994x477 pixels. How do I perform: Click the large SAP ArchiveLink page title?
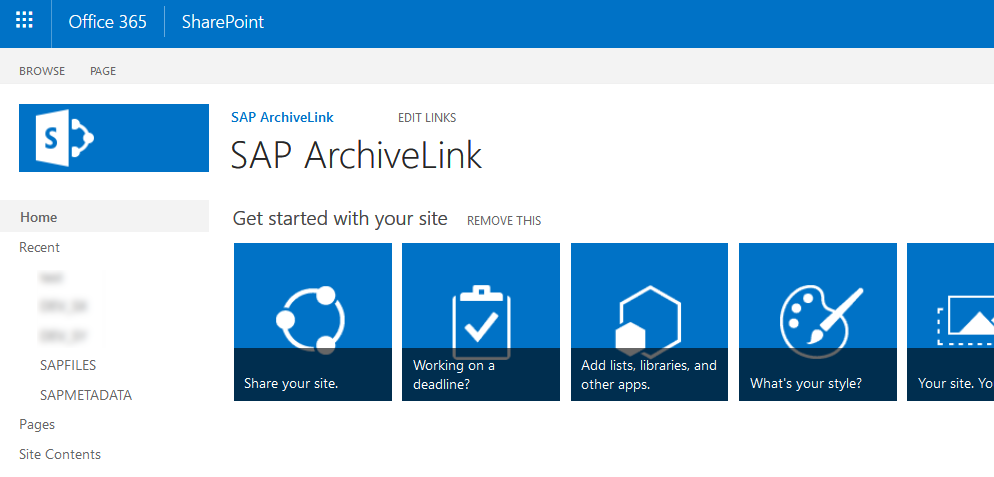pyautogui.click(x=356, y=154)
